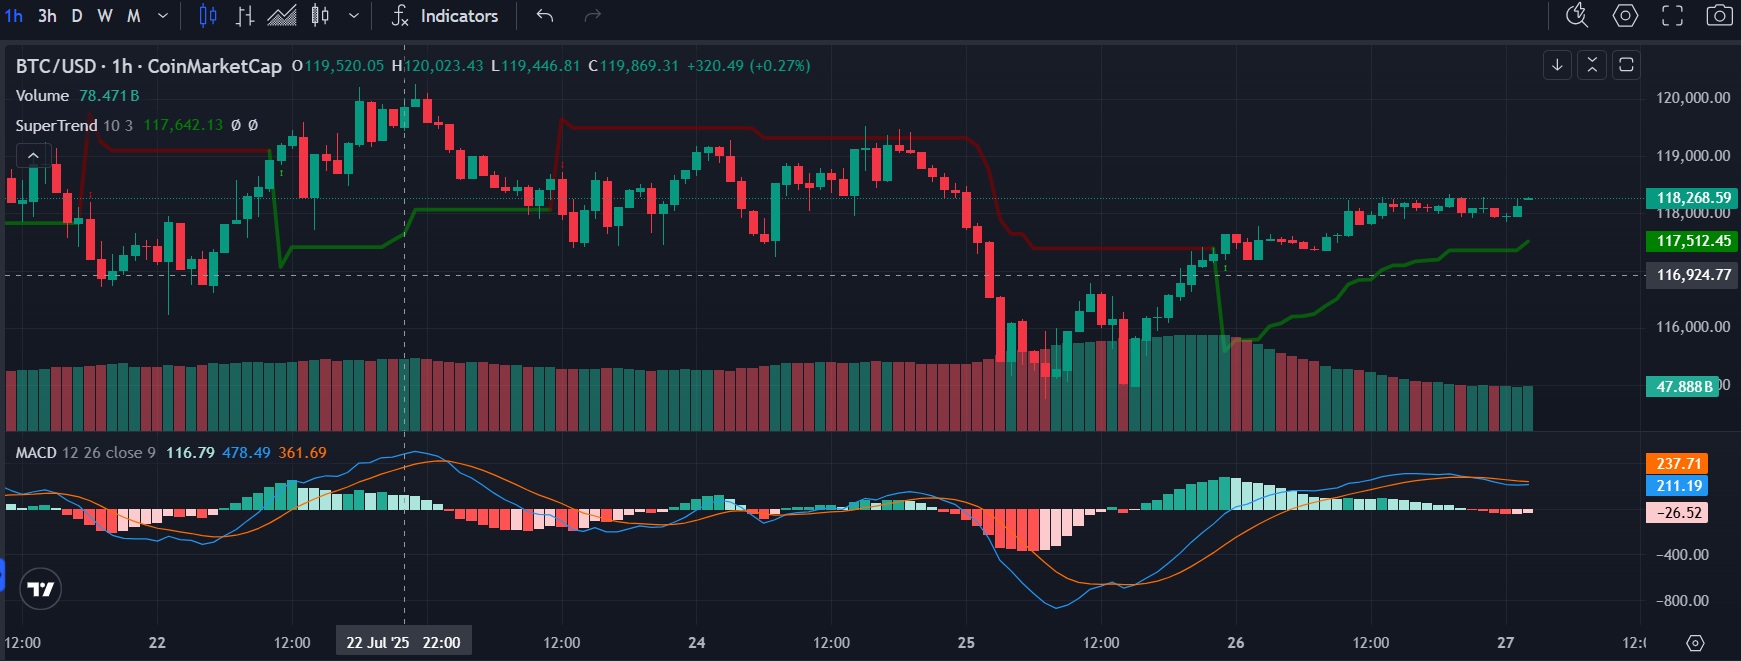
Task: Select the 3h timeframe
Action: [47, 16]
